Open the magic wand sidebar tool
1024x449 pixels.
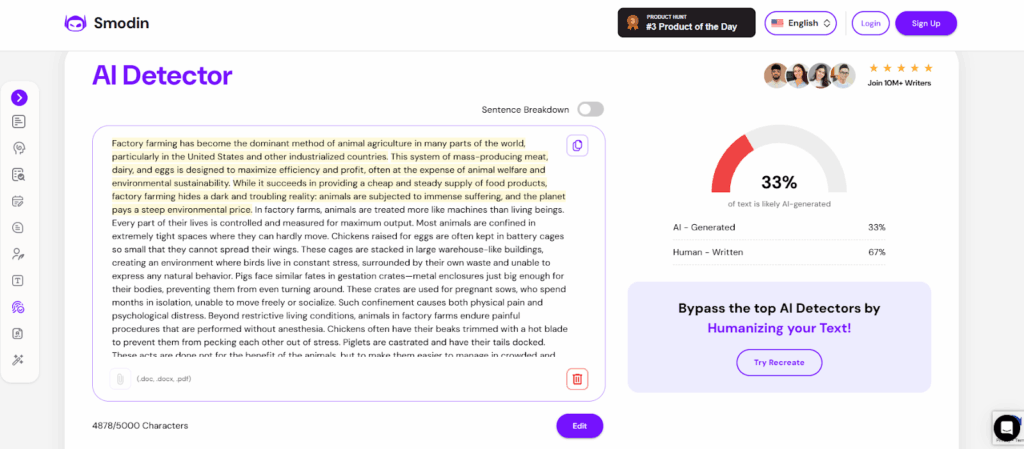pos(19,360)
